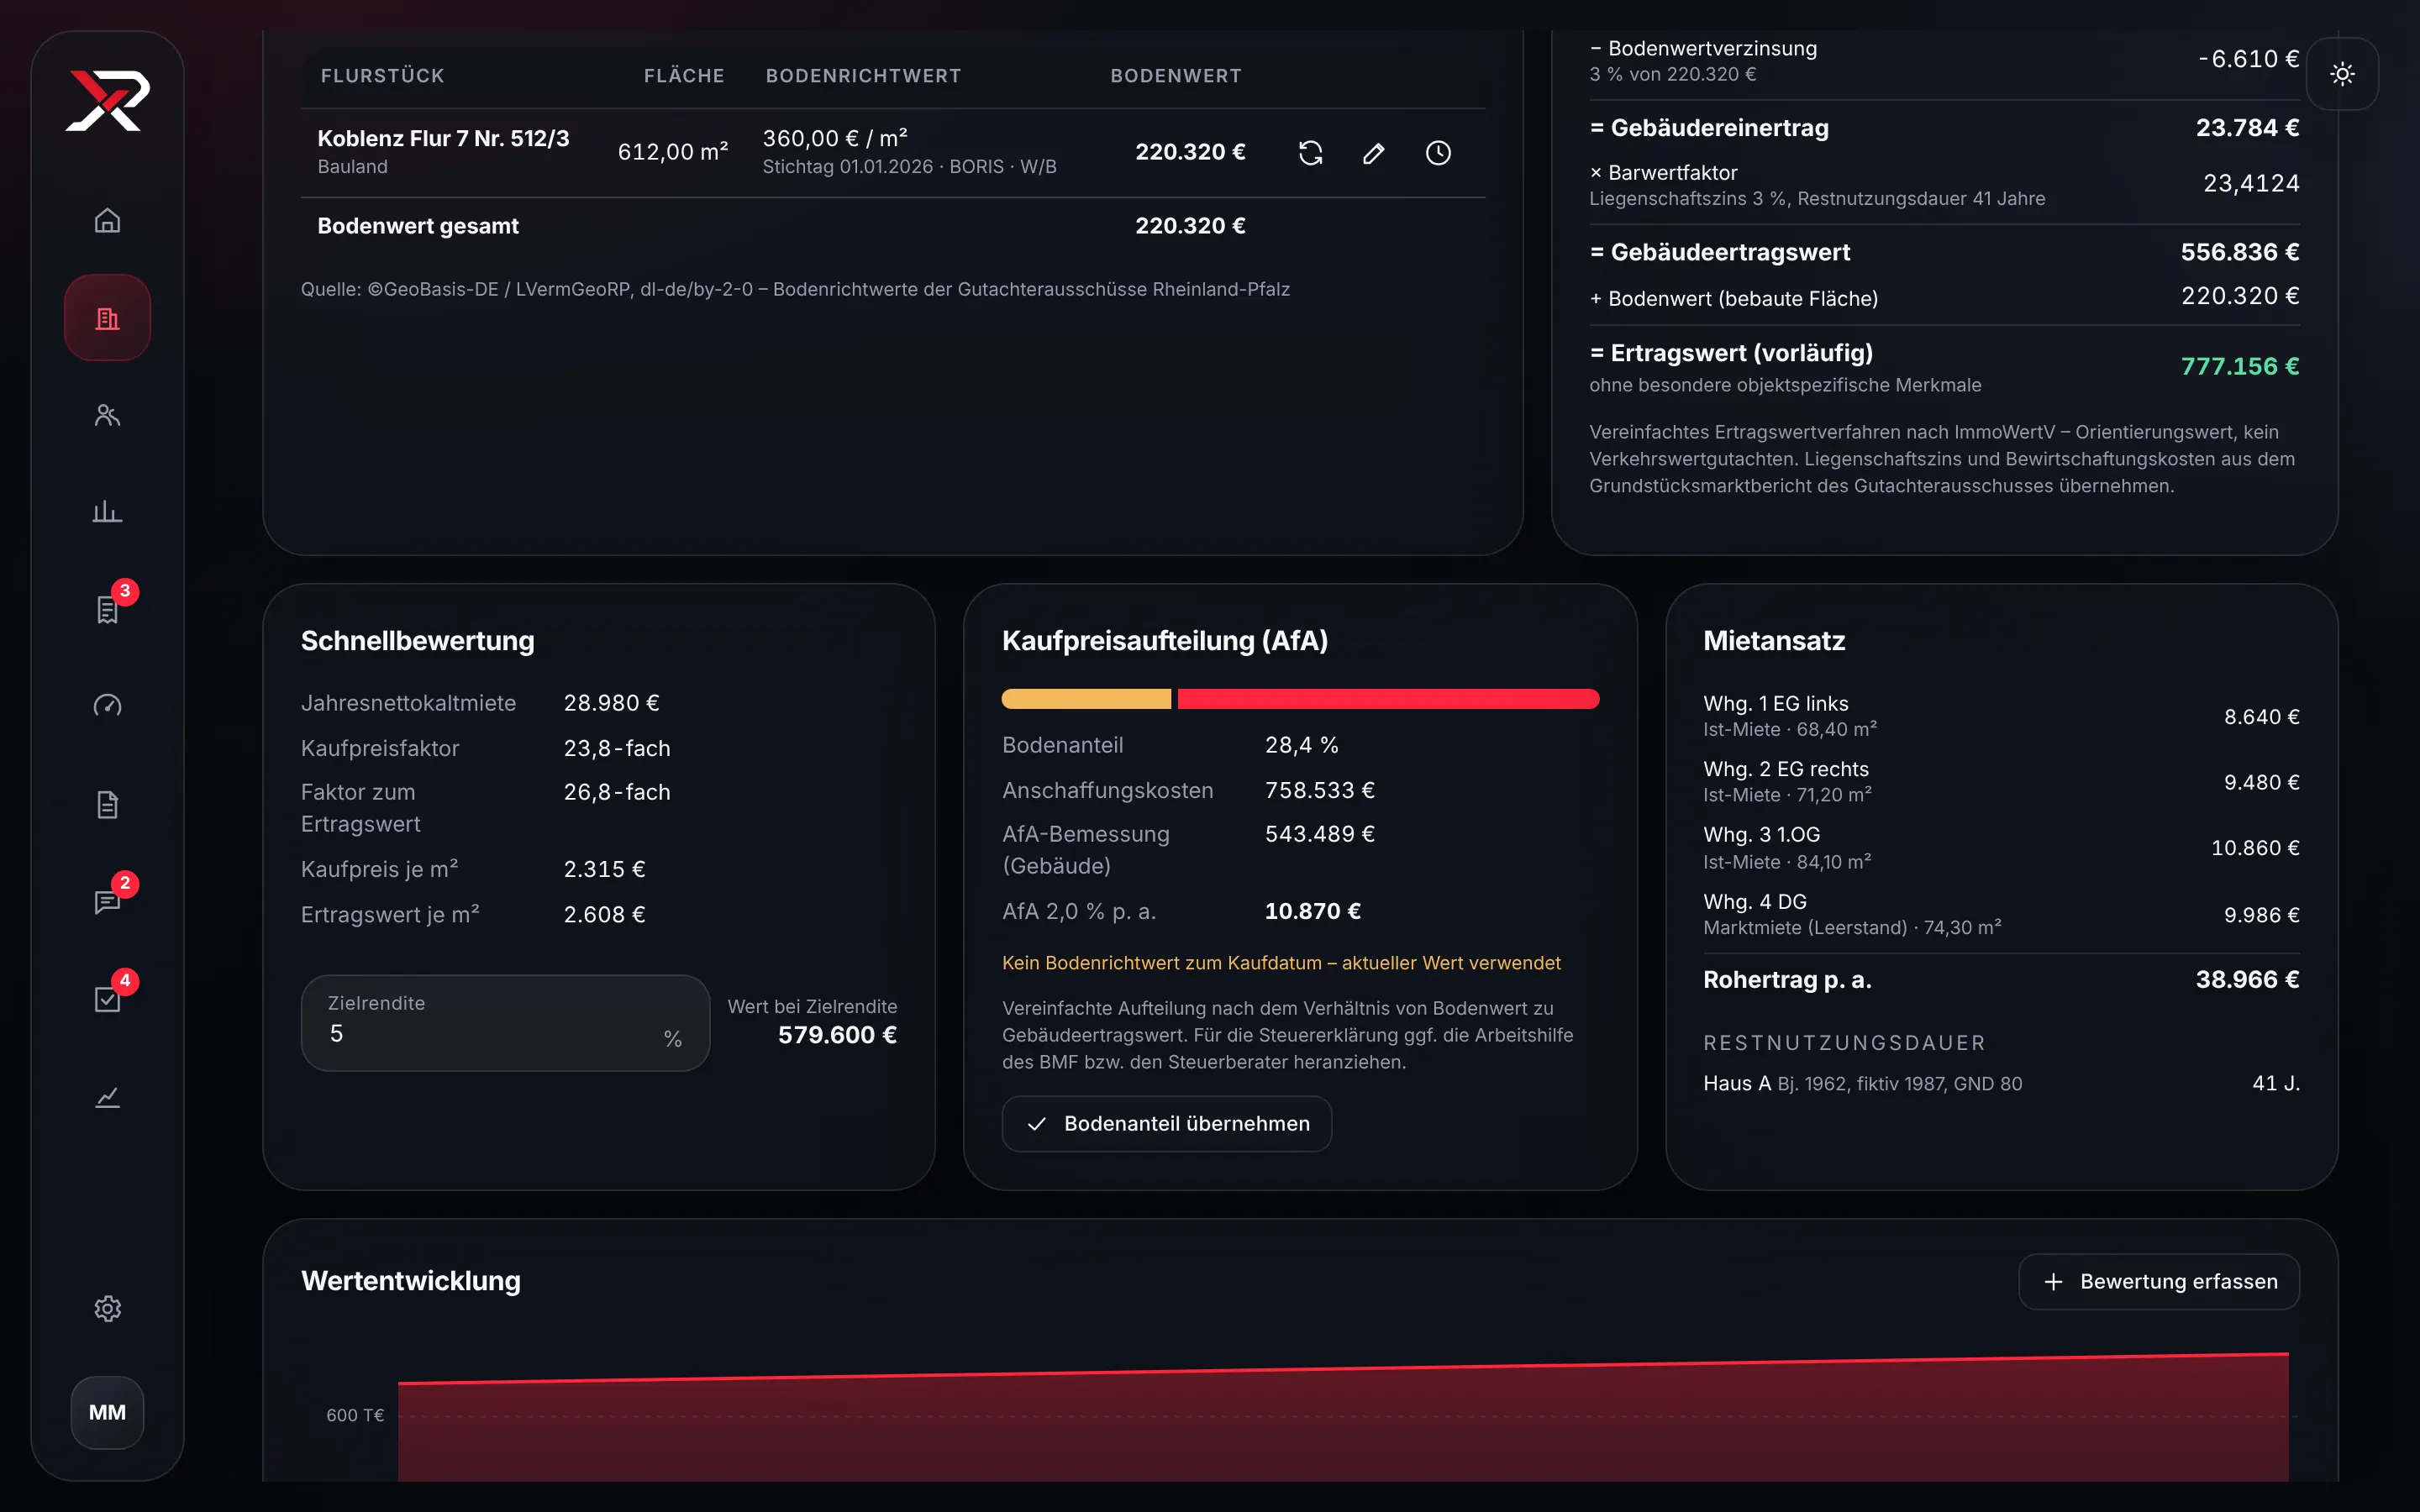Click the Rohertrag p. a. 38.966 € value
2420x1512 pixels.
(2247, 980)
